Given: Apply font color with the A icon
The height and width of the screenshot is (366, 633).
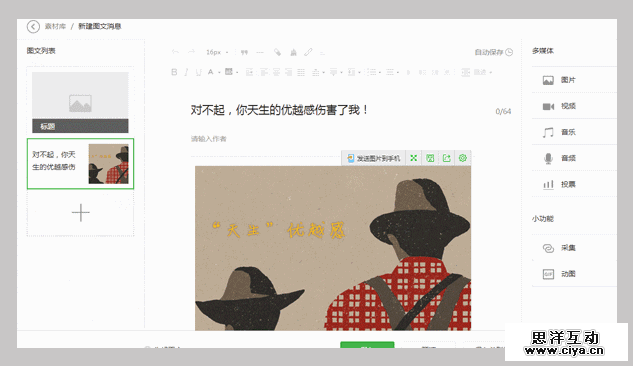Looking at the screenshot, I should pos(211,72).
